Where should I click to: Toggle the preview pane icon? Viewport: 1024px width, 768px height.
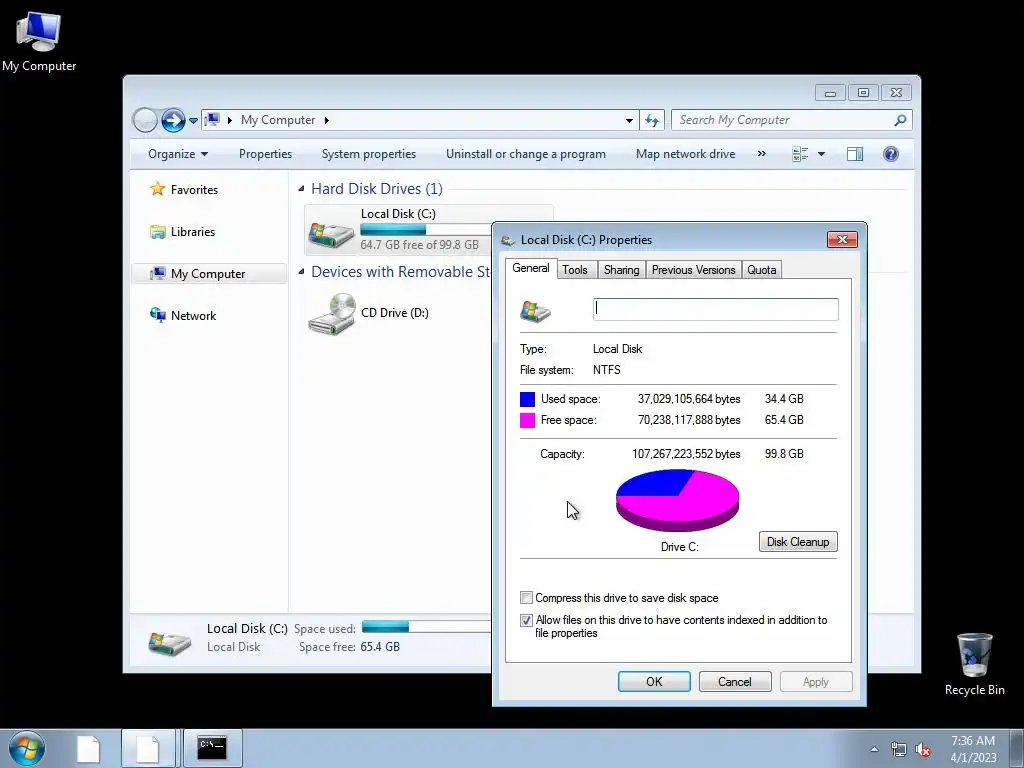point(855,154)
